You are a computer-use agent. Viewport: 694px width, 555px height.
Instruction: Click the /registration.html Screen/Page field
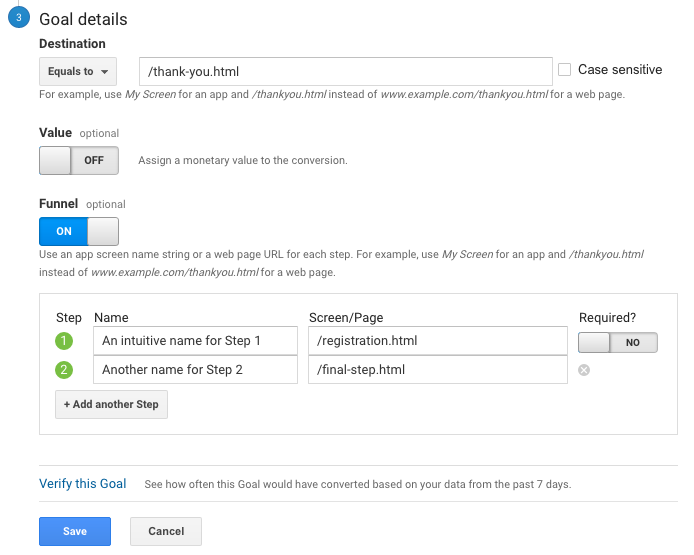point(438,341)
